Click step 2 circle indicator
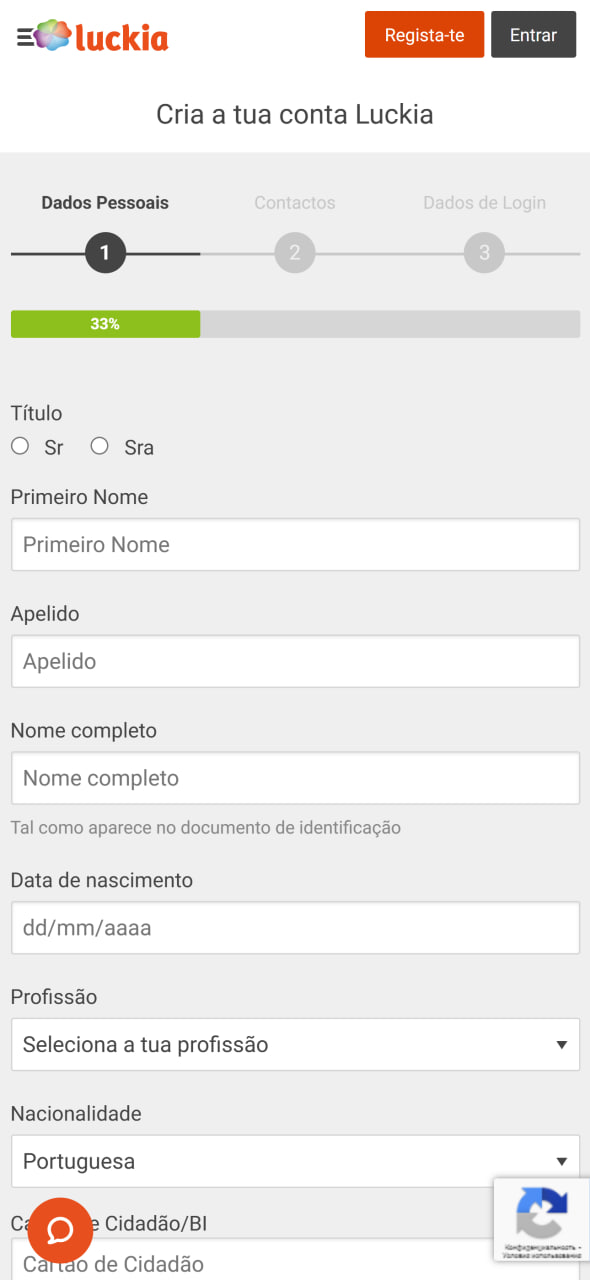590x1280 pixels. [295, 253]
